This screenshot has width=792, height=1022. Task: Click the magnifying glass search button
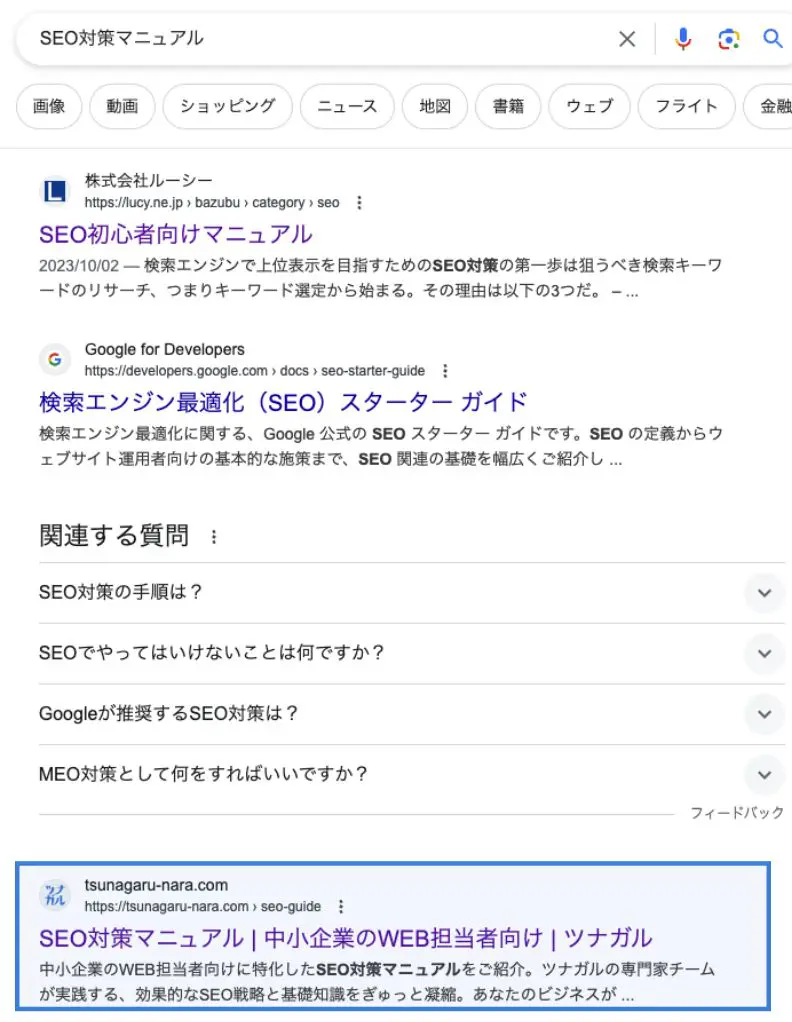tap(773, 39)
